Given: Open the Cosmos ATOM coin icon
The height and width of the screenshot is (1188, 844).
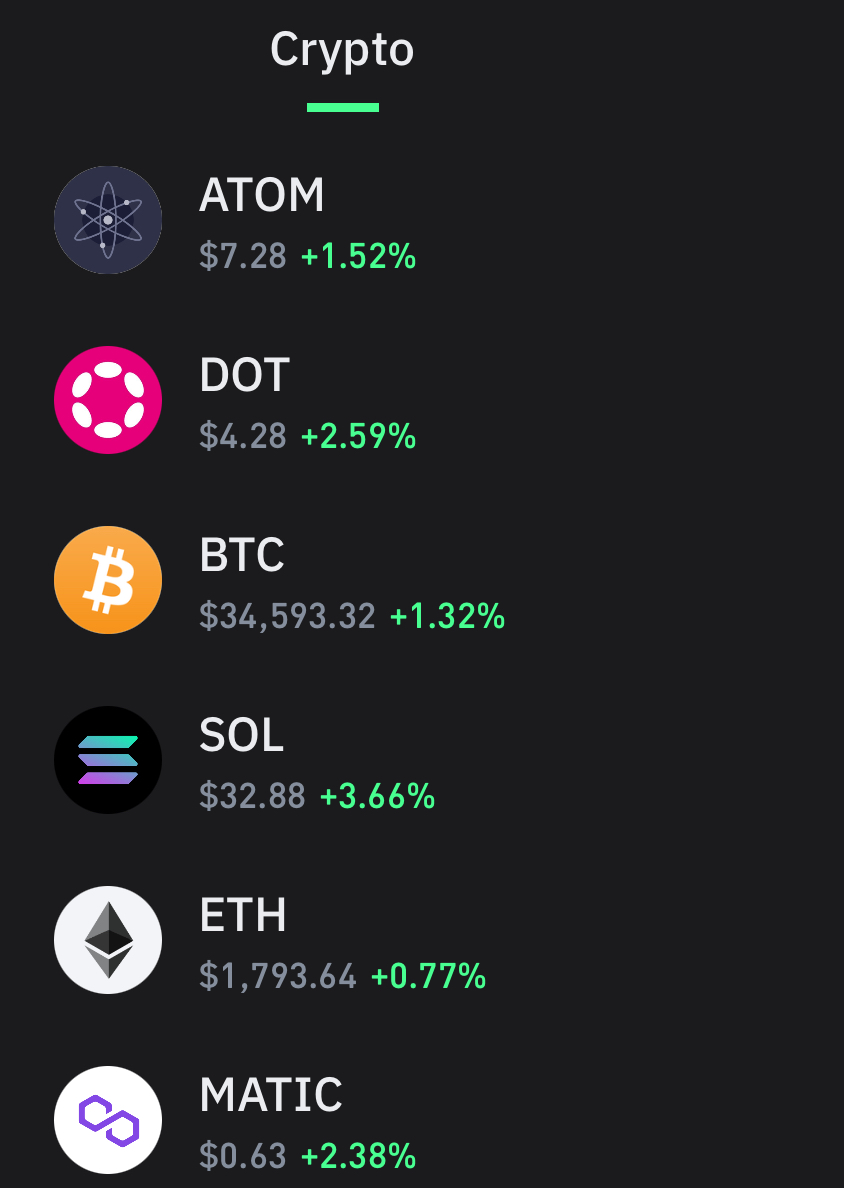Looking at the screenshot, I should pyautogui.click(x=108, y=220).
